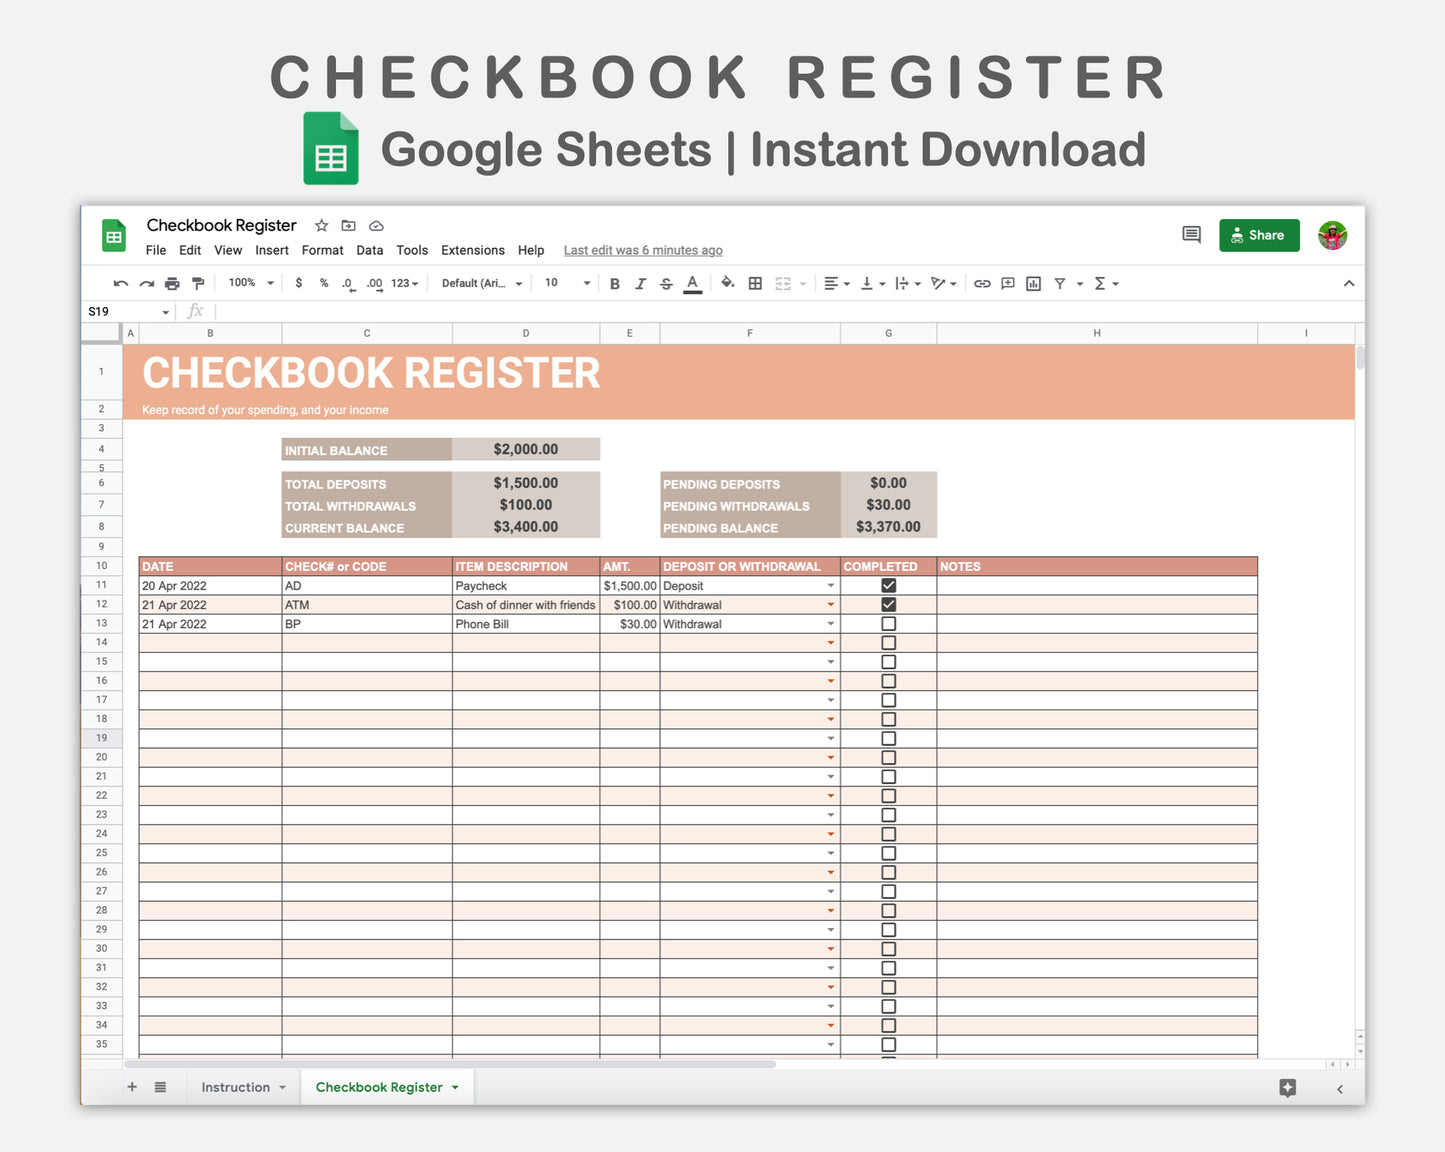Viewport: 1445px width, 1152px height.
Task: Open the borders tool
Action: [x=755, y=284]
